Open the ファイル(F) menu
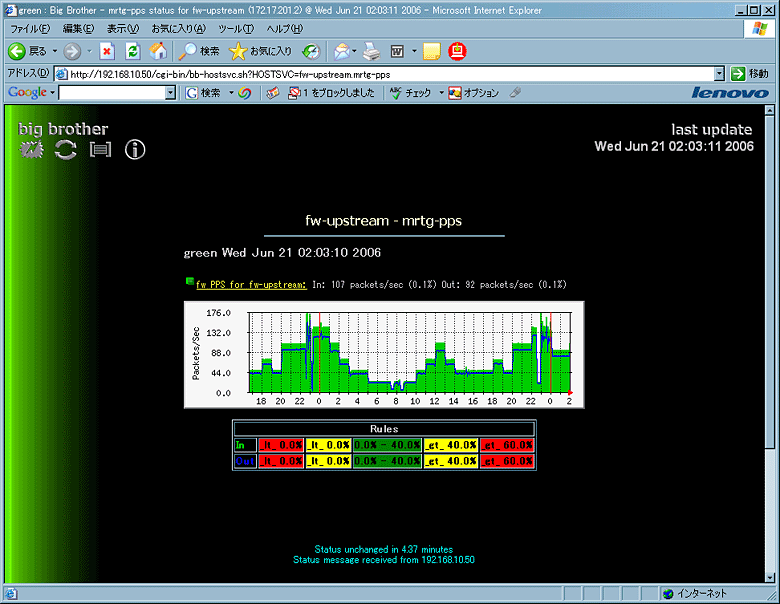Image resolution: width=780 pixels, height=604 pixels. pos(29,28)
